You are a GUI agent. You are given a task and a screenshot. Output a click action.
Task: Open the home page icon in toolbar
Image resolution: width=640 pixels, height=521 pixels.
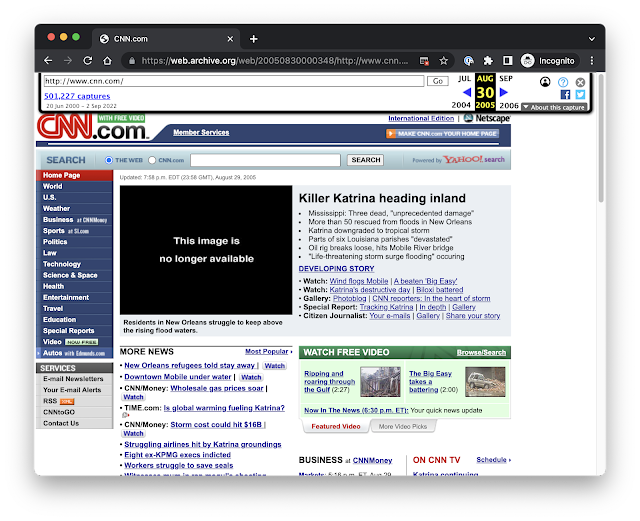[x=107, y=61]
